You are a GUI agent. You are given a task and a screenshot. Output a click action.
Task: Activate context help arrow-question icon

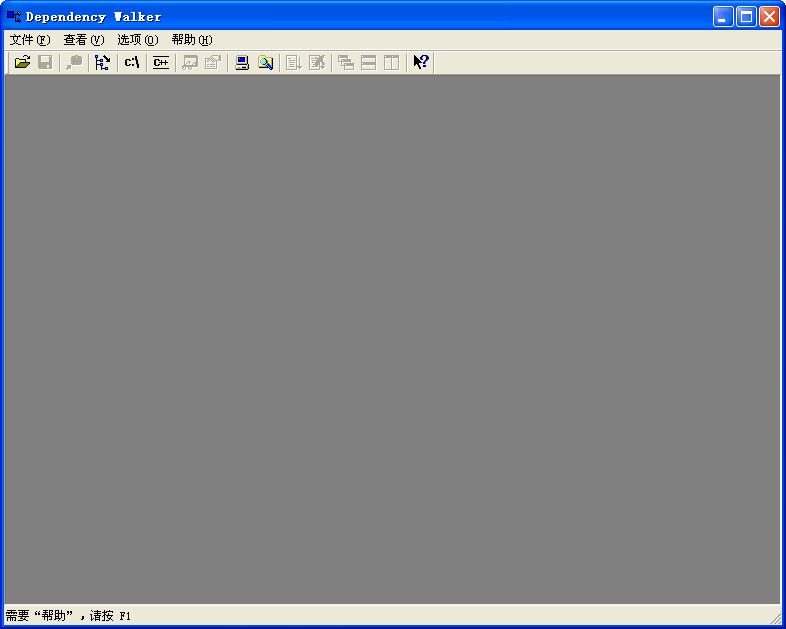pos(421,63)
